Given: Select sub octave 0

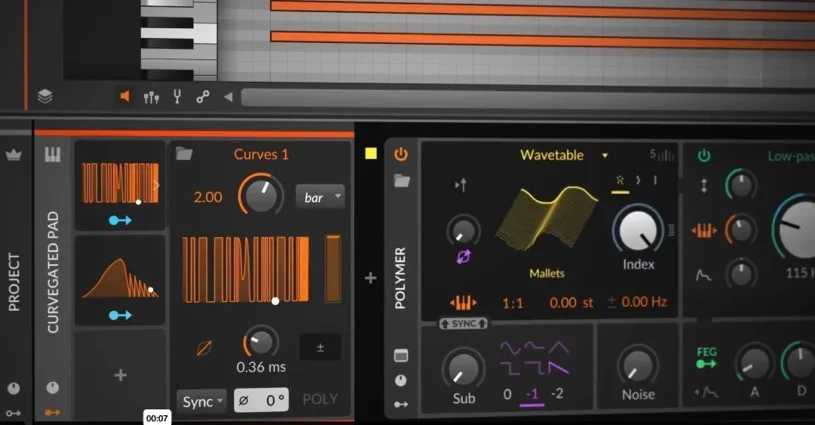Looking at the screenshot, I should click(x=507, y=394).
